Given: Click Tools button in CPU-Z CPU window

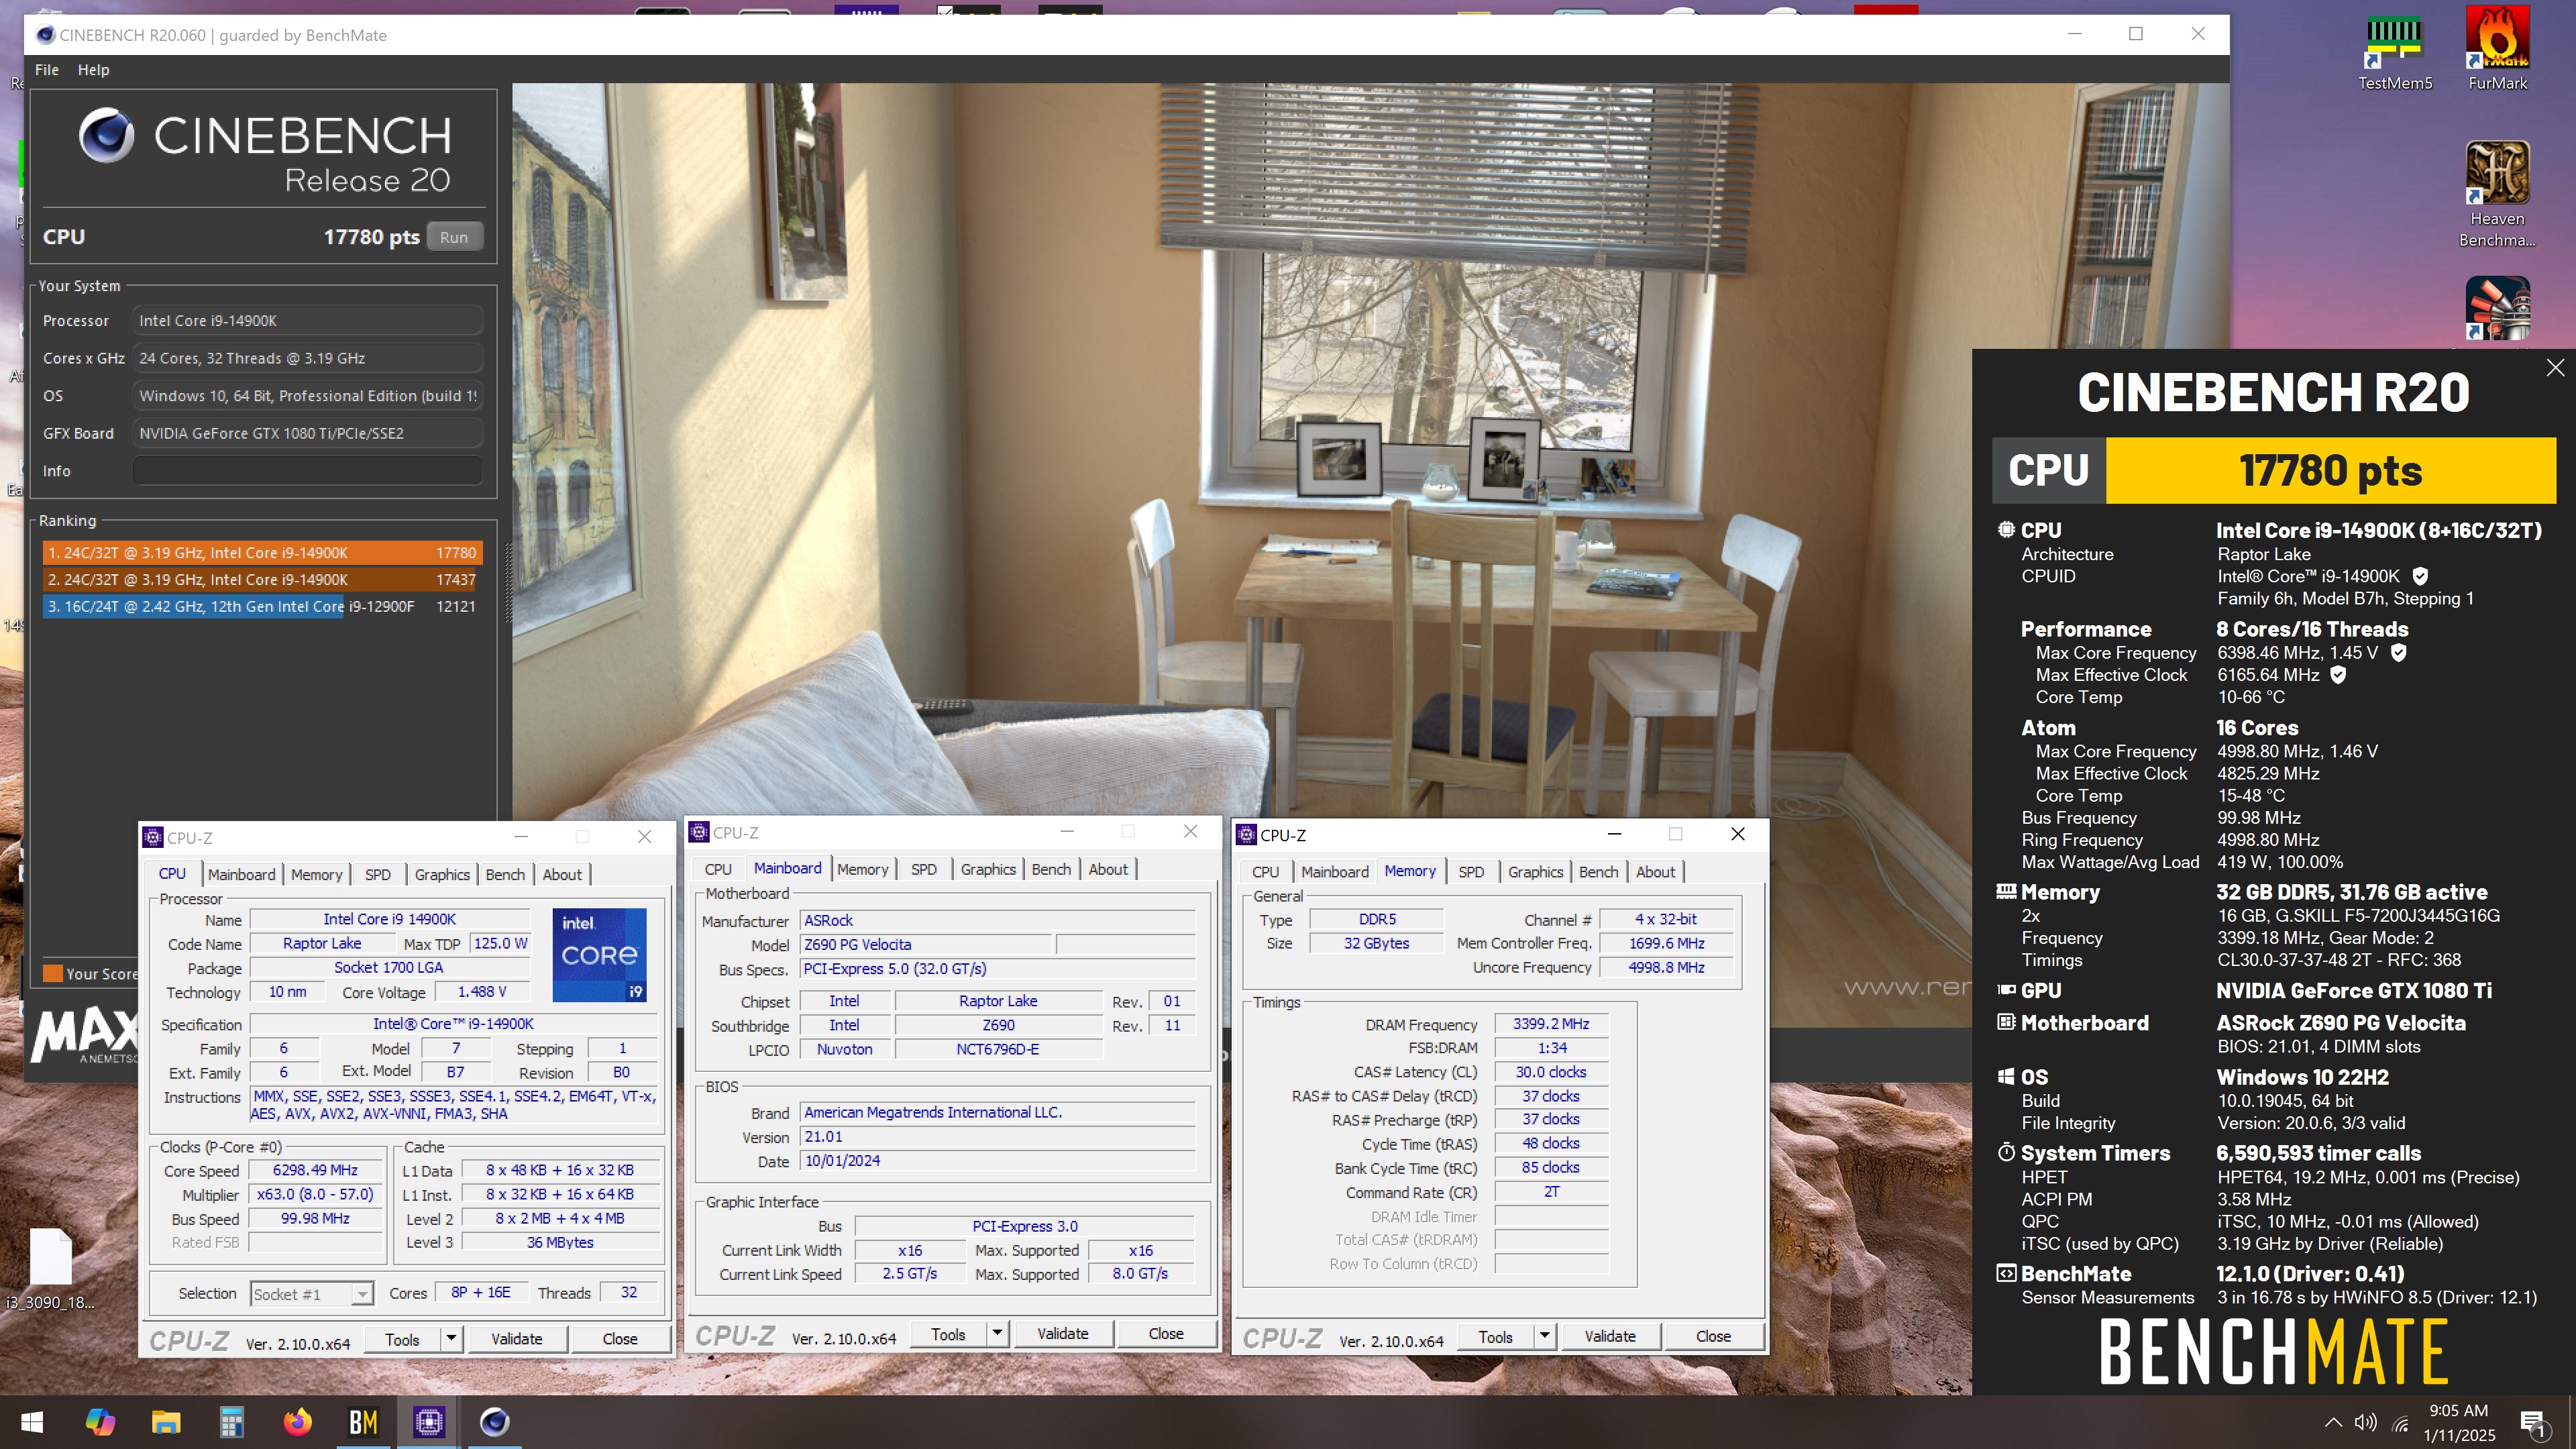Looking at the screenshot, I should click(x=402, y=1339).
